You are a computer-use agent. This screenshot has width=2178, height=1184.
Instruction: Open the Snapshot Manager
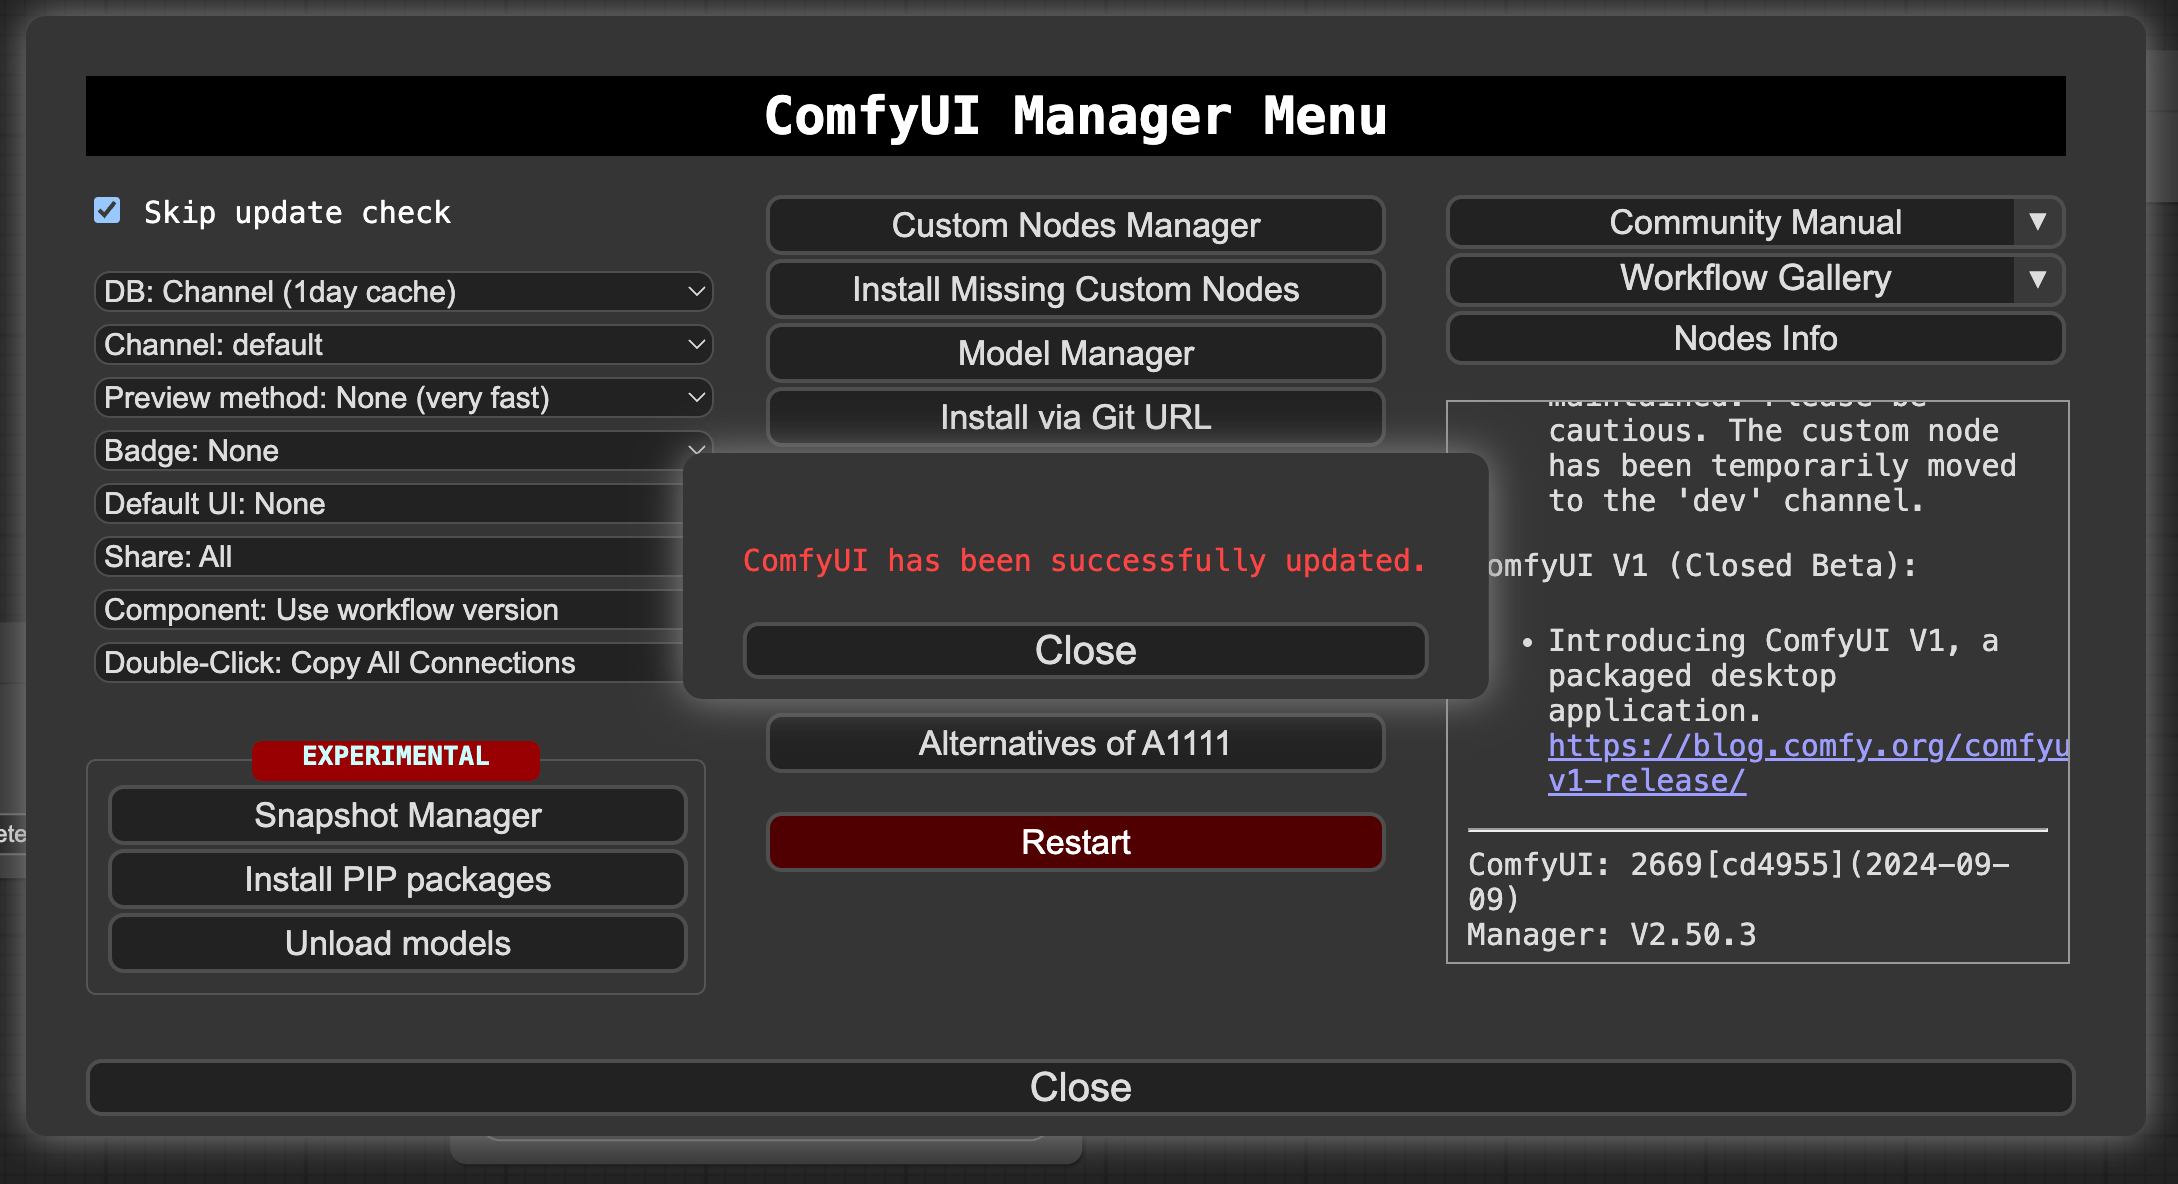tap(397, 815)
